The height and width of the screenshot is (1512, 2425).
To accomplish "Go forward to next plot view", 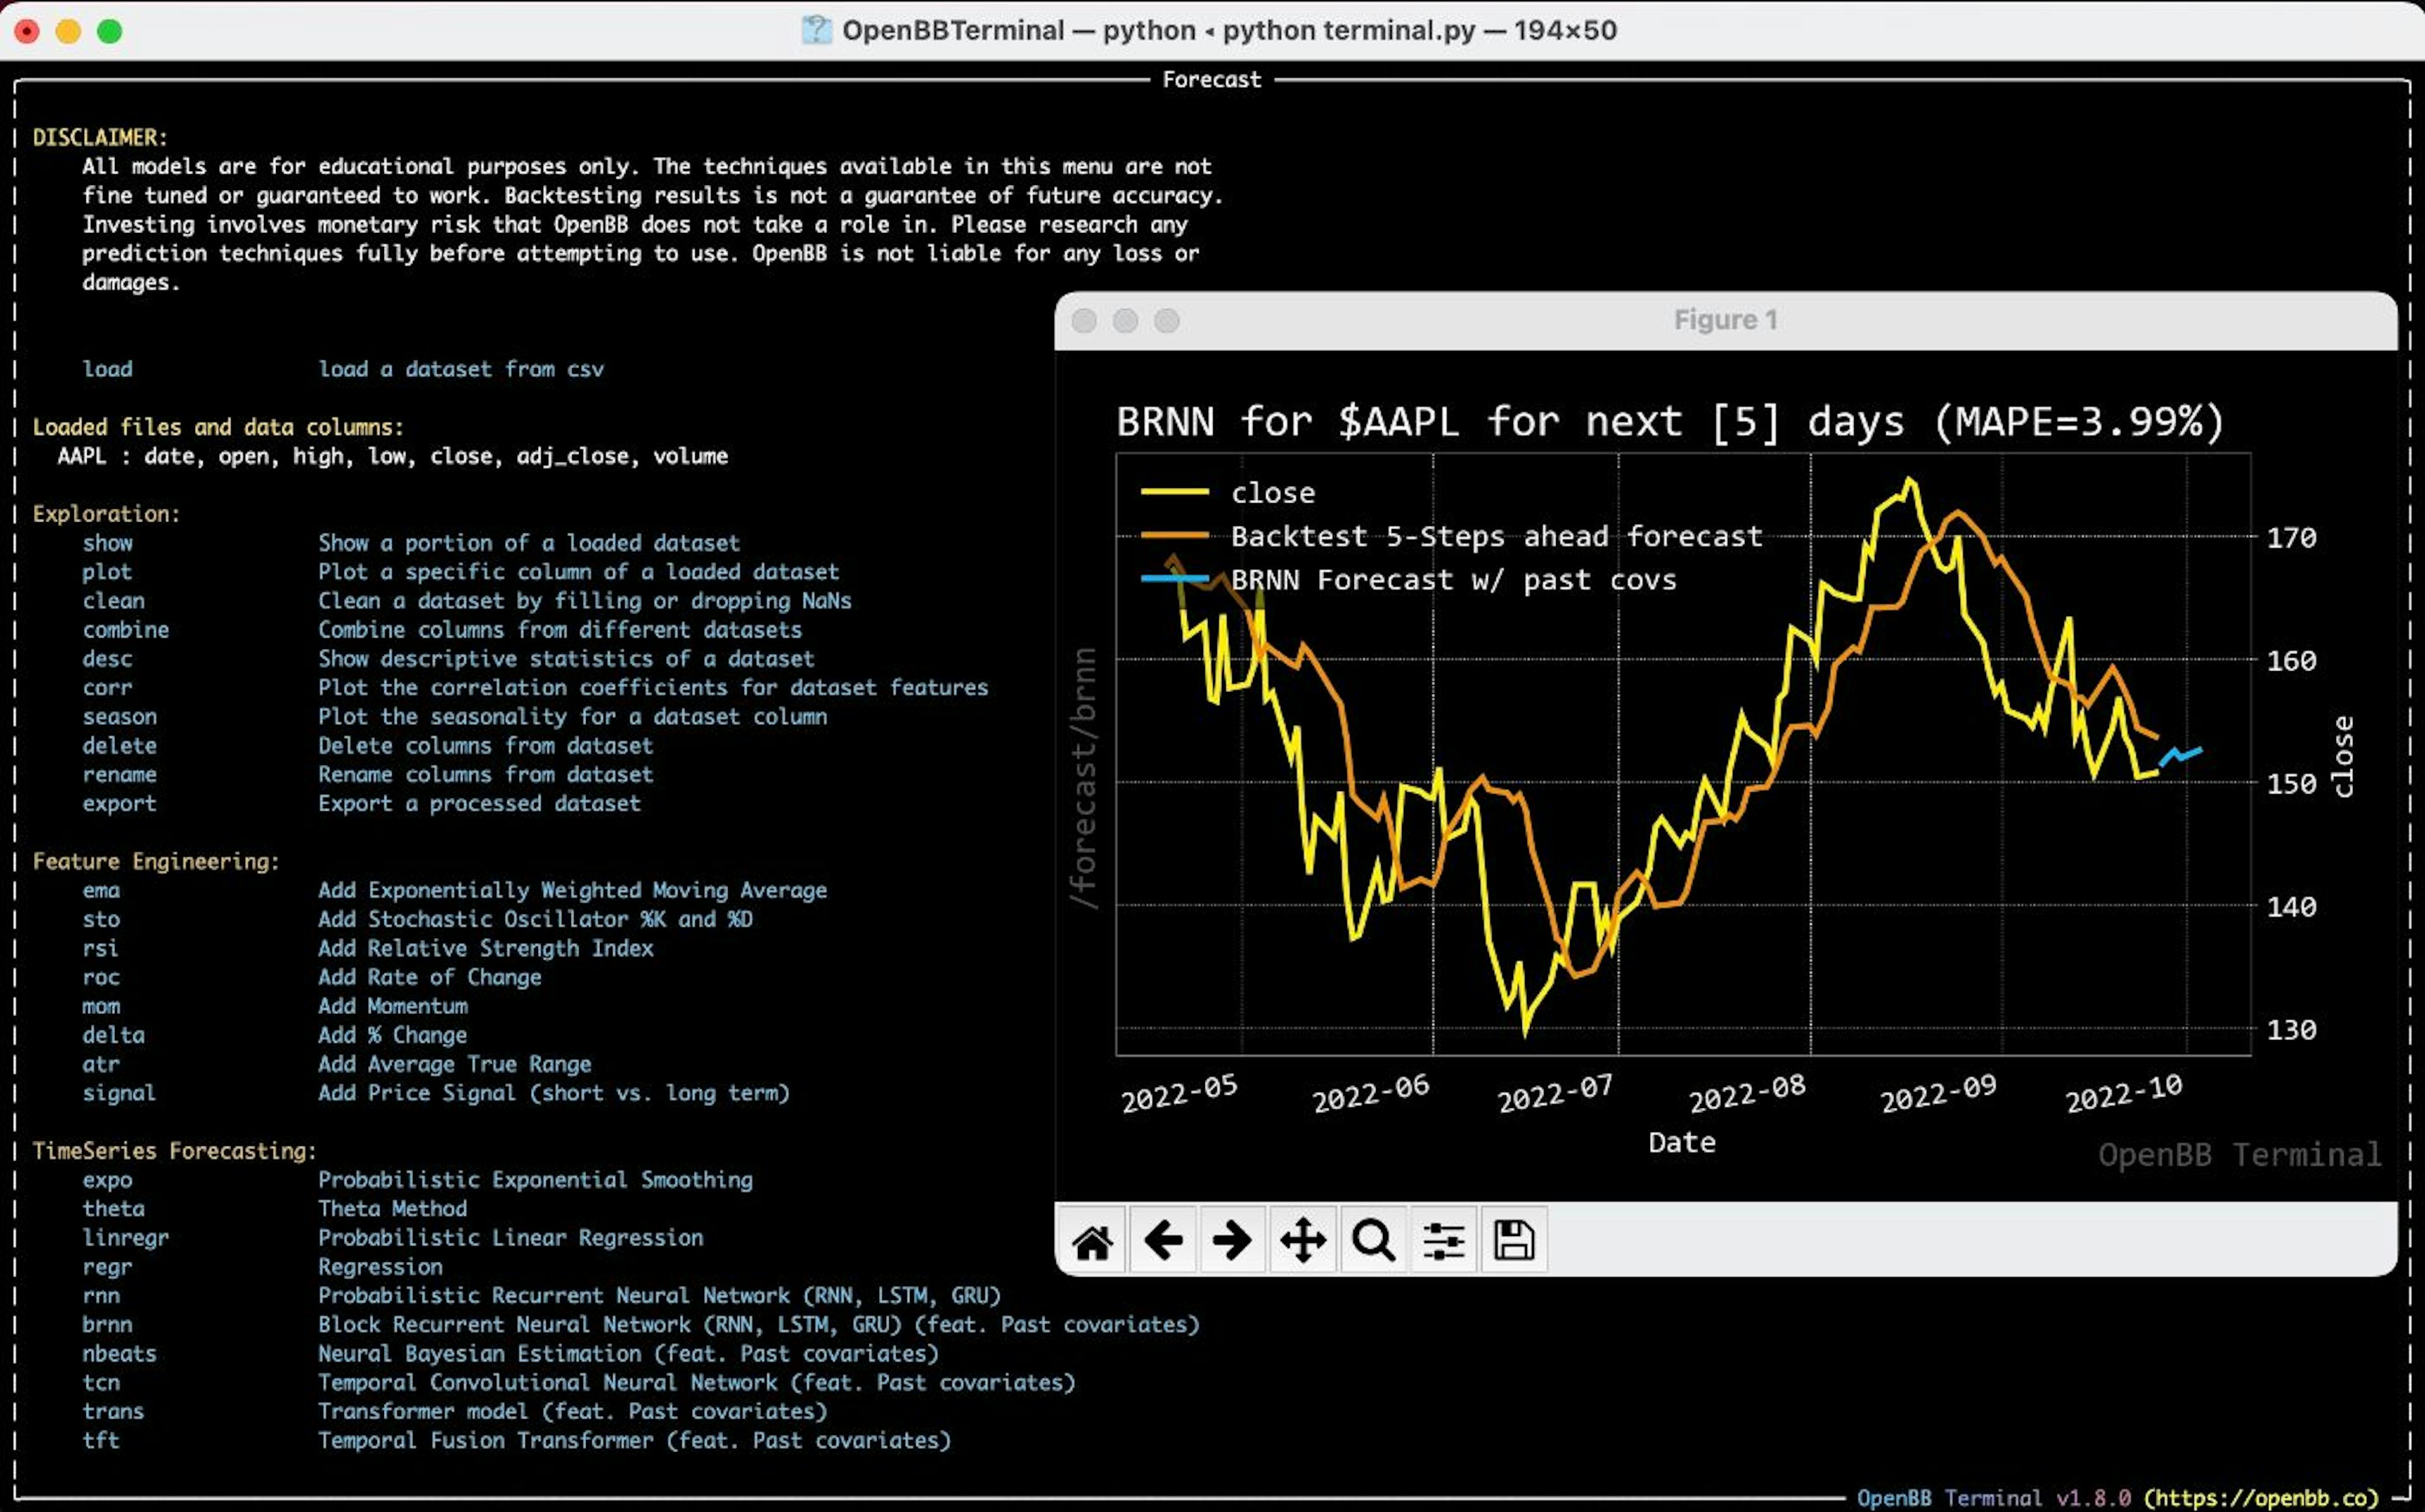I will point(1232,1240).
